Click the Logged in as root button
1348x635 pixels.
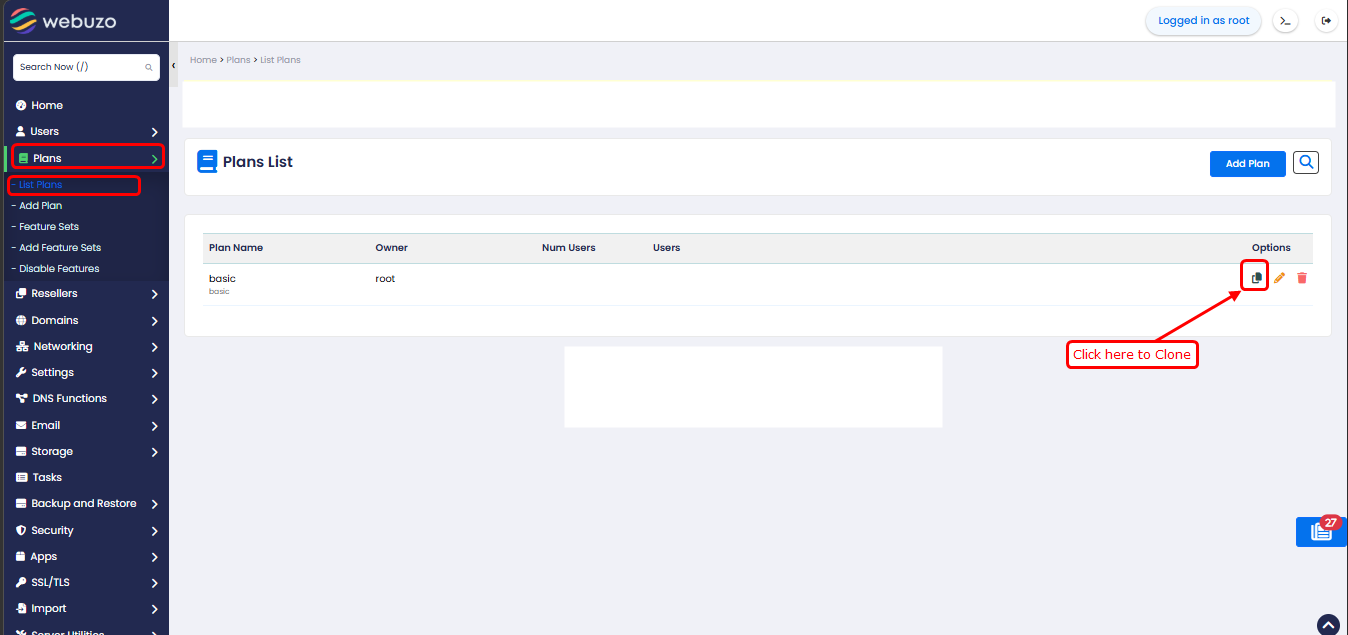coord(1203,21)
